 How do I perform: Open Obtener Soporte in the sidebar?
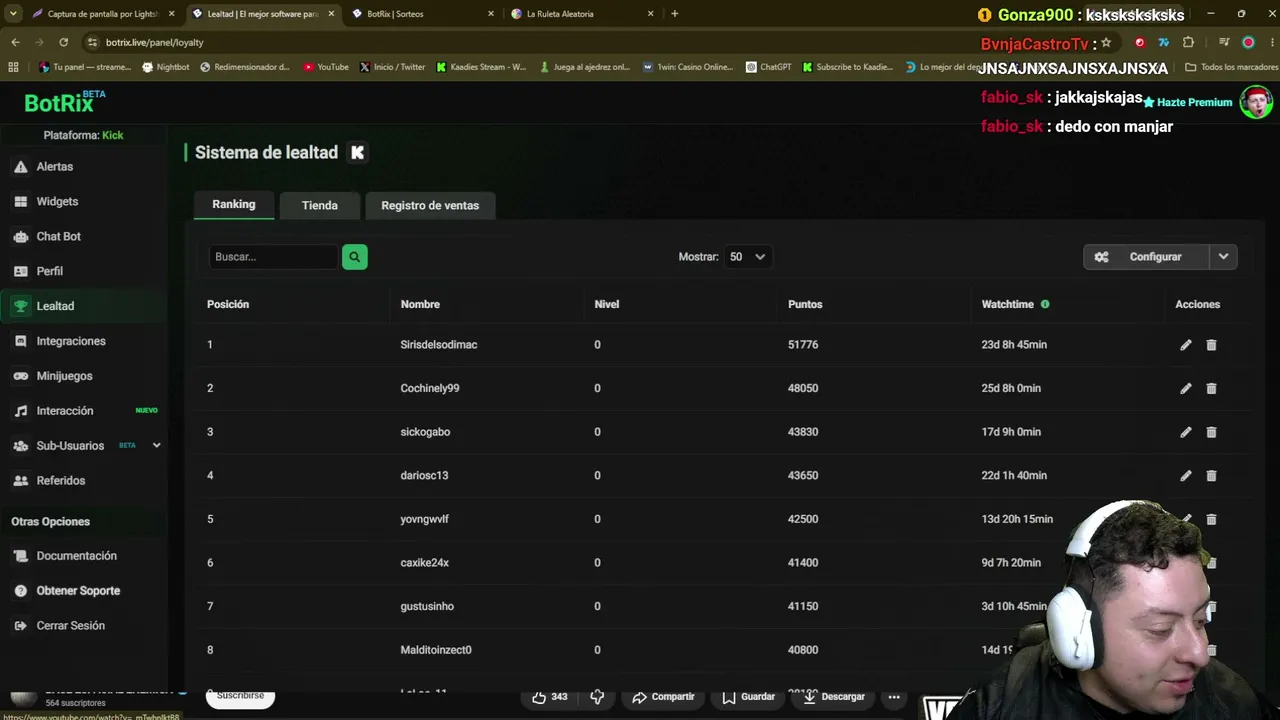coord(78,591)
